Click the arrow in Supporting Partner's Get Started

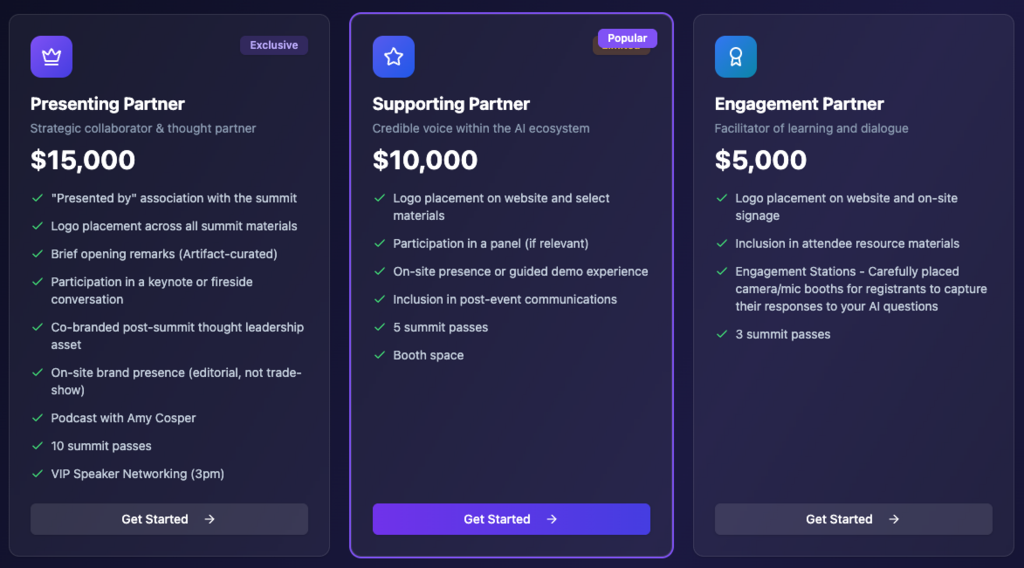(552, 519)
